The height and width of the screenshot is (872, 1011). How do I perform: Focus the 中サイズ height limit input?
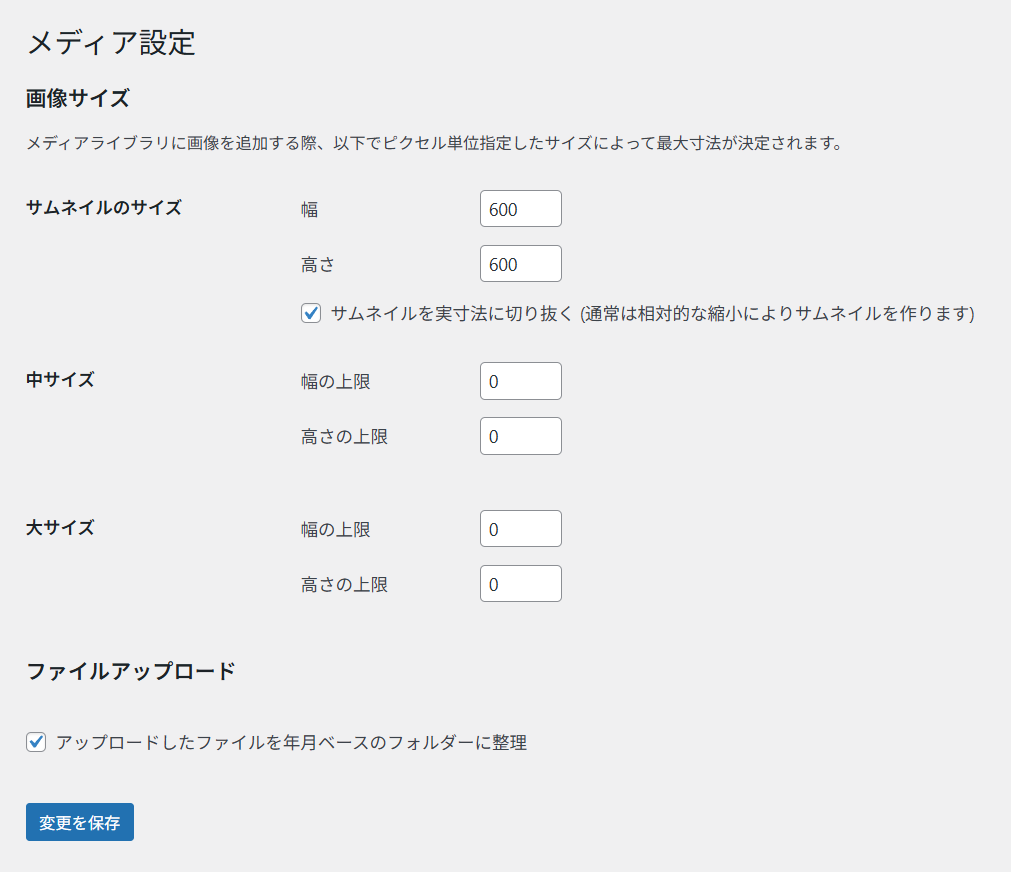point(520,436)
